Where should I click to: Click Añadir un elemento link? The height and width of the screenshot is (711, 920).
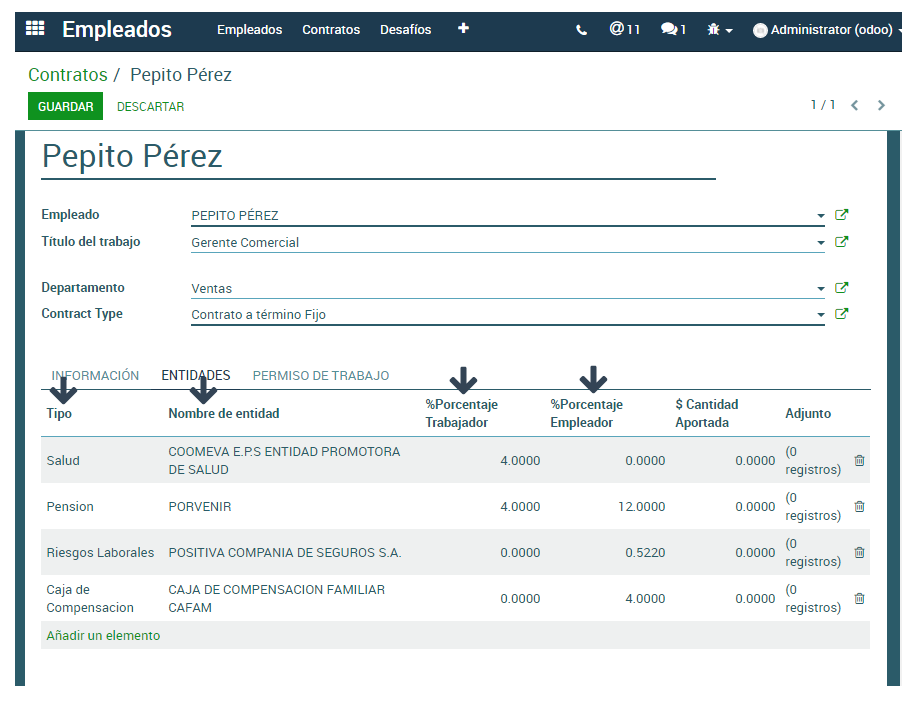click(x=103, y=636)
